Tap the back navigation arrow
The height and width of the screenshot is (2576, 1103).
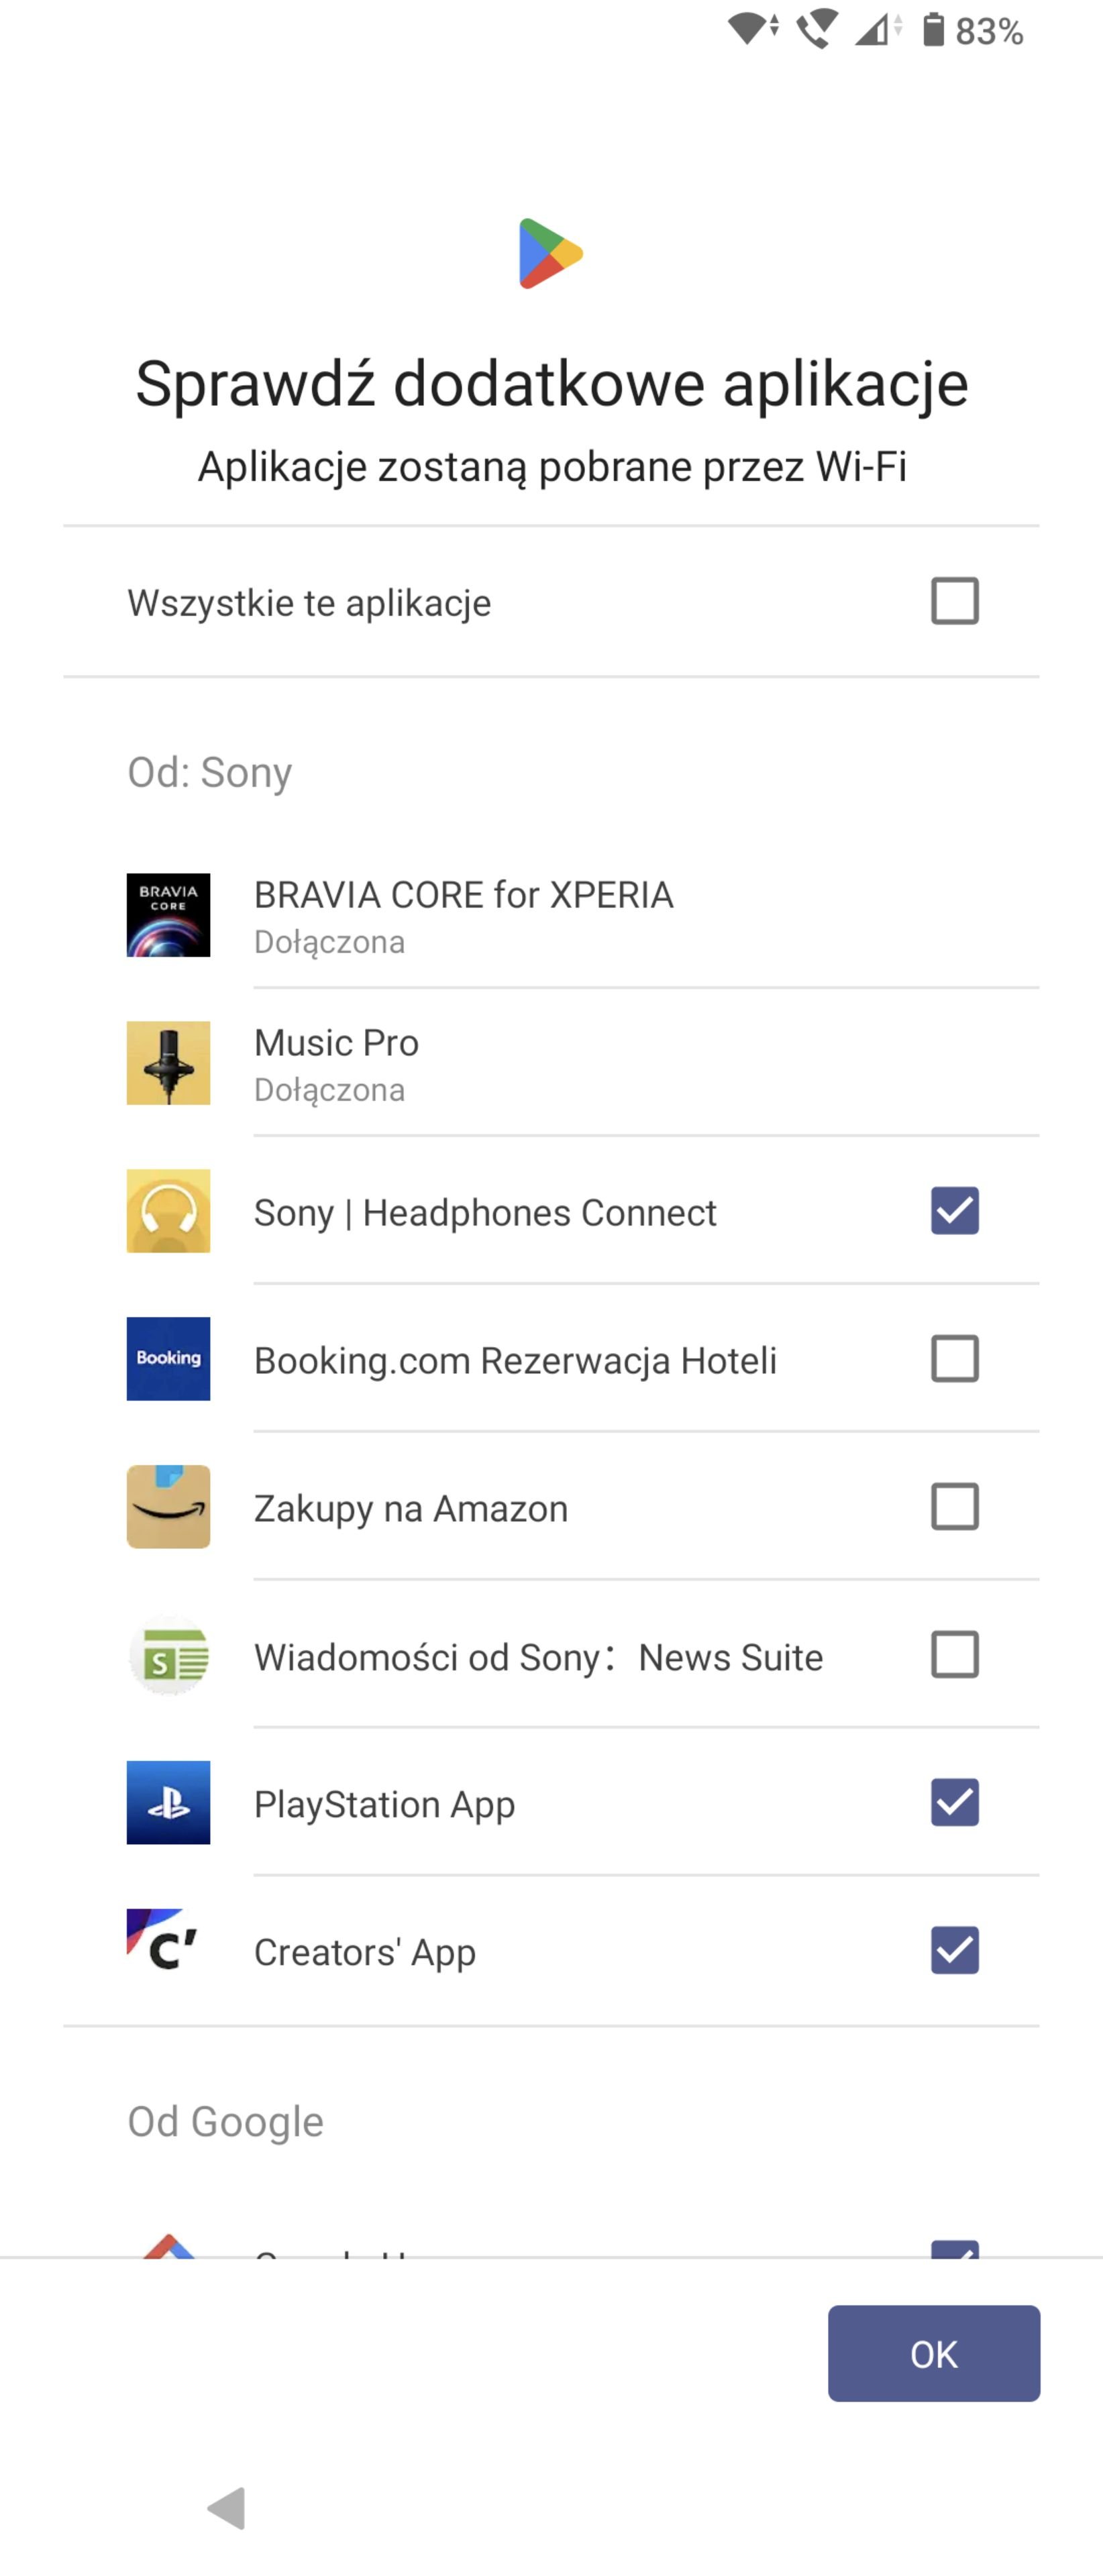(227, 2508)
